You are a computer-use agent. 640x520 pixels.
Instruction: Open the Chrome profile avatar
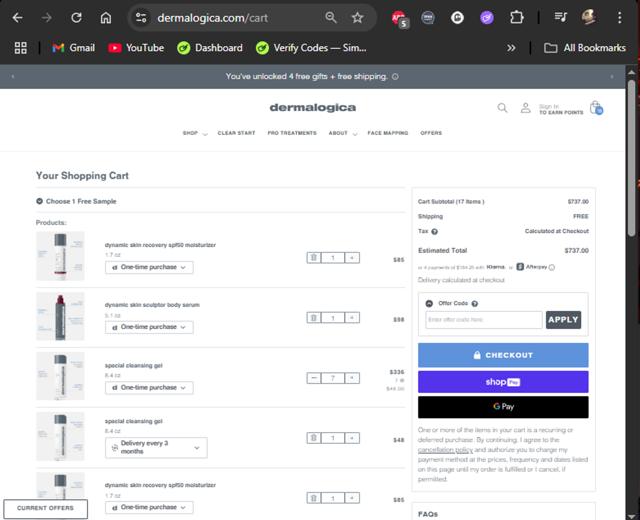588,17
